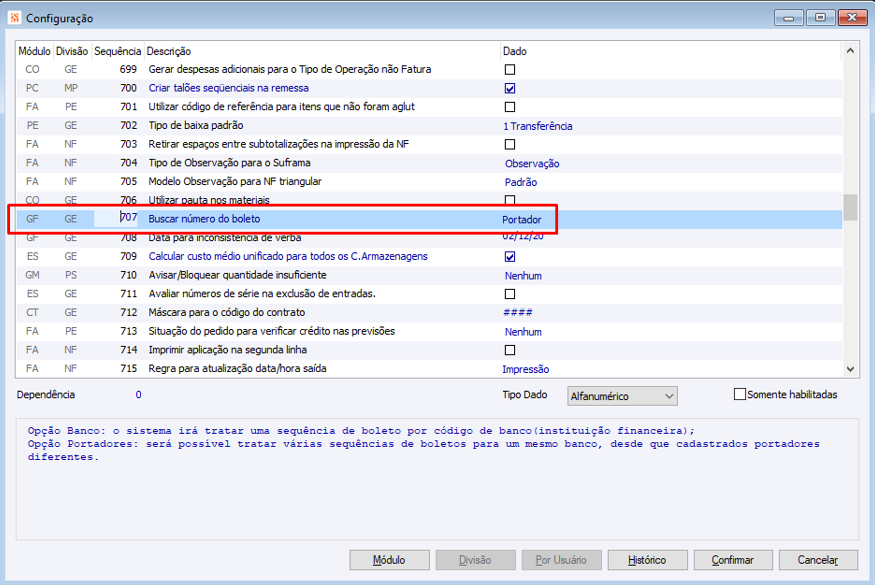Confirm changes with Confirmar button
This screenshot has width=875, height=585.
pyautogui.click(x=733, y=560)
